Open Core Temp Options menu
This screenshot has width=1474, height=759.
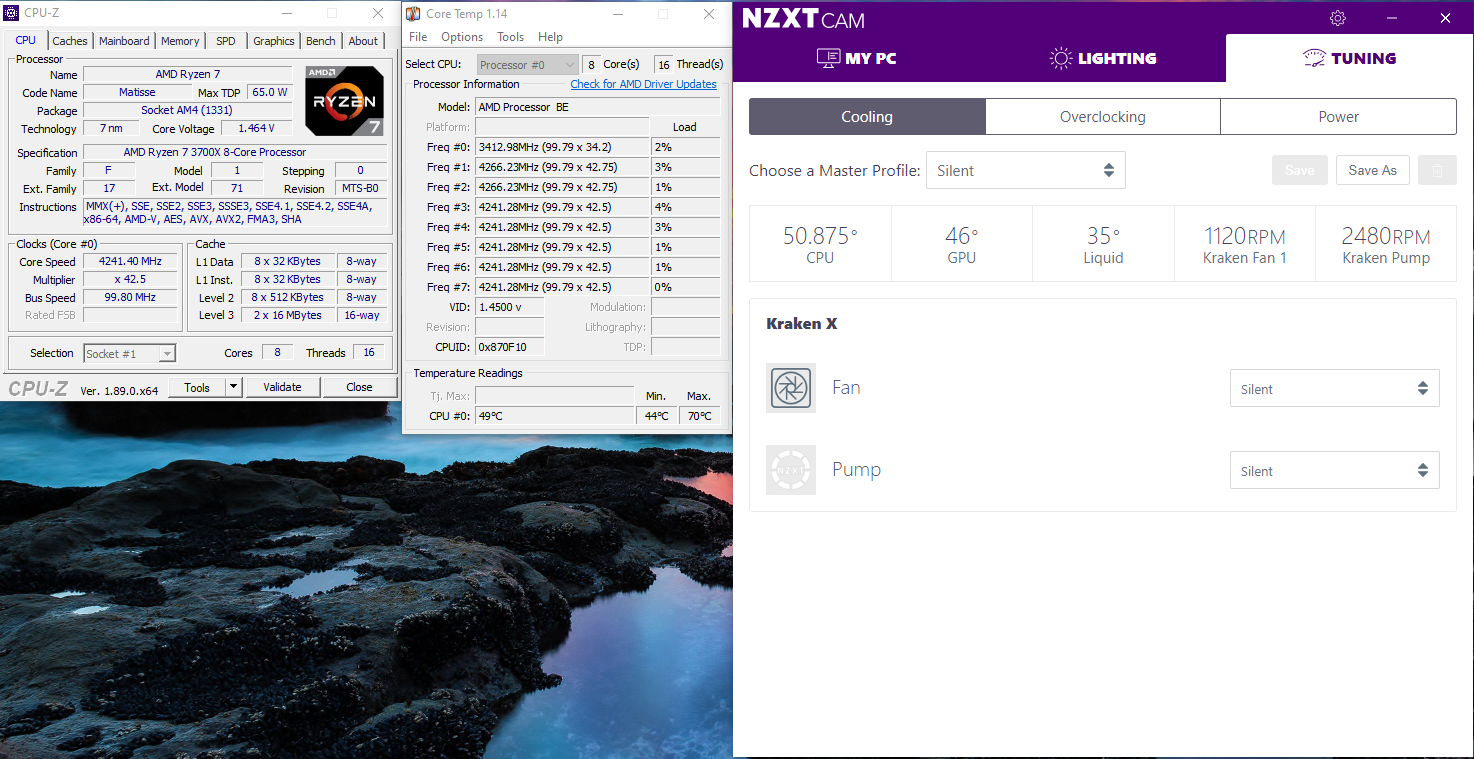click(462, 37)
